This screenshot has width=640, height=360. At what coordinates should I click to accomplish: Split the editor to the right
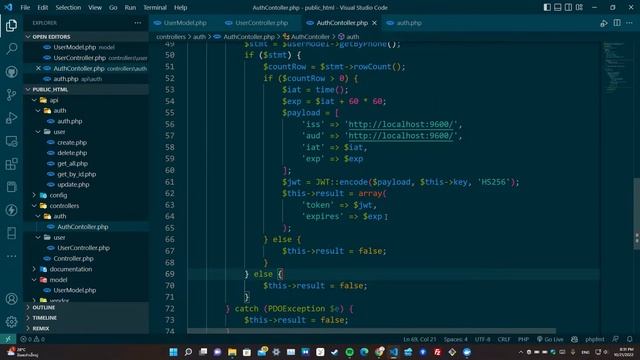click(617, 23)
